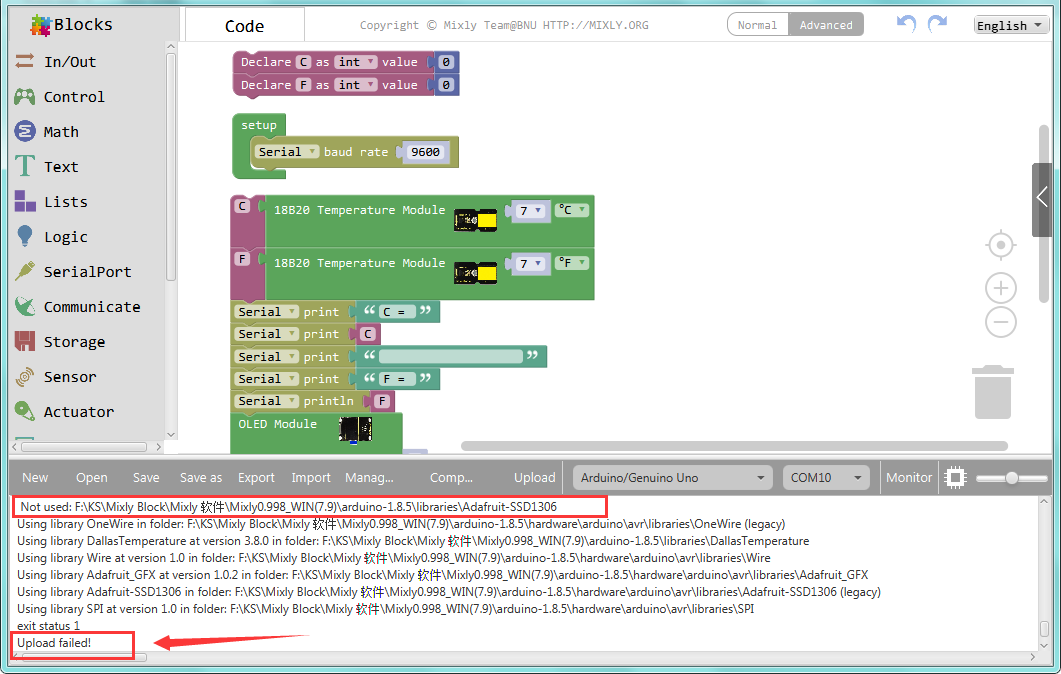Screen dimensions: 1061x674
Task: Click the chip board icon near Monitor
Action: pos(955,478)
